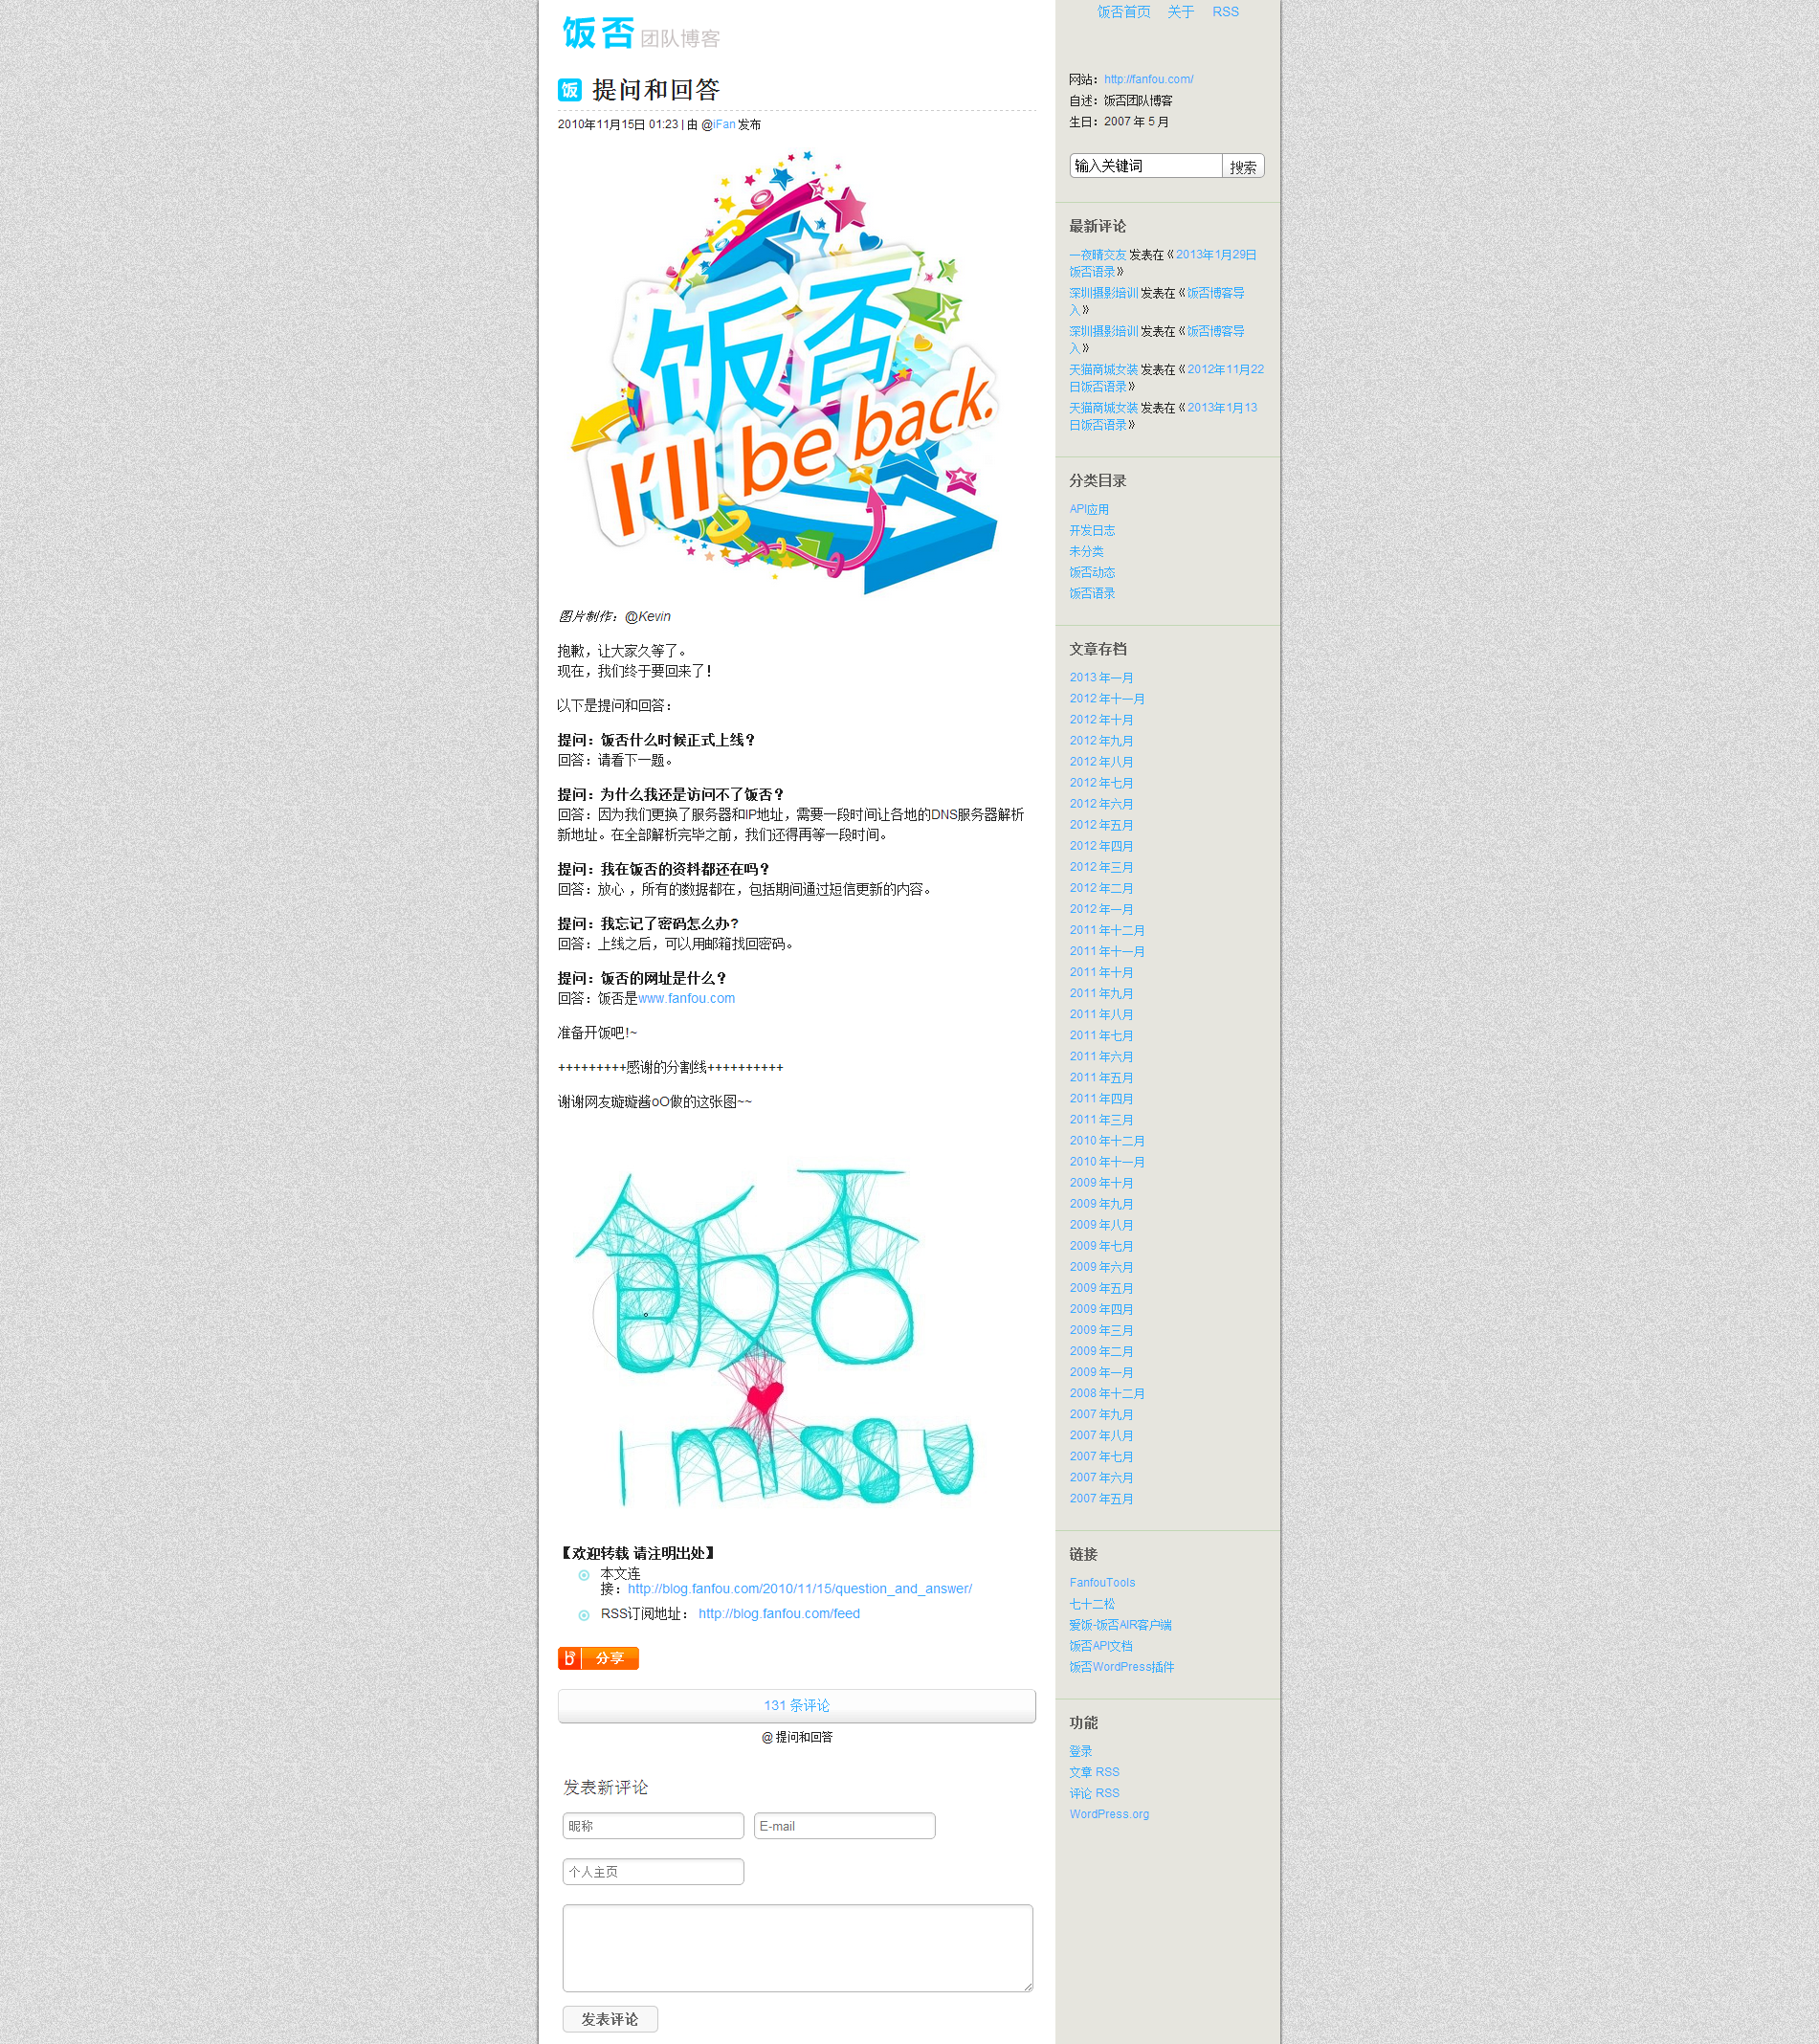1819x2044 pixels.
Task: Click image credit text 图片制作: @Kevin
Action: 614,616
